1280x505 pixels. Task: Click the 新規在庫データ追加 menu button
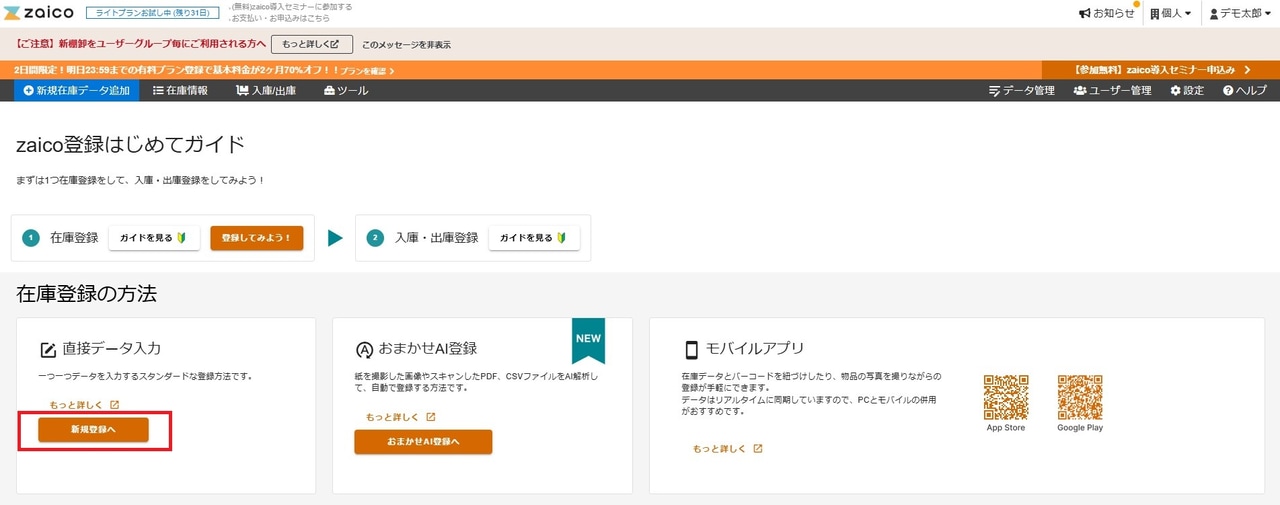coord(77,90)
